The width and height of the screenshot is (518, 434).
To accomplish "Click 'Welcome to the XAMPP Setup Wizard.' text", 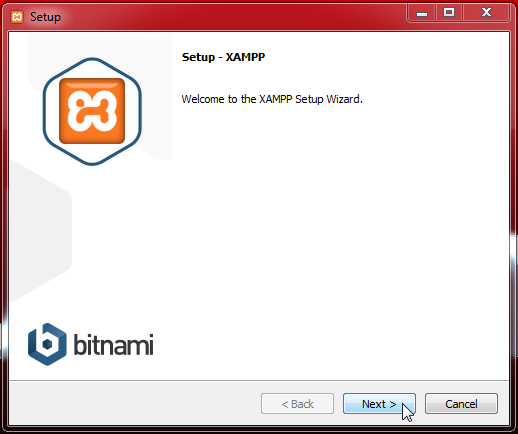I will pos(272,99).
